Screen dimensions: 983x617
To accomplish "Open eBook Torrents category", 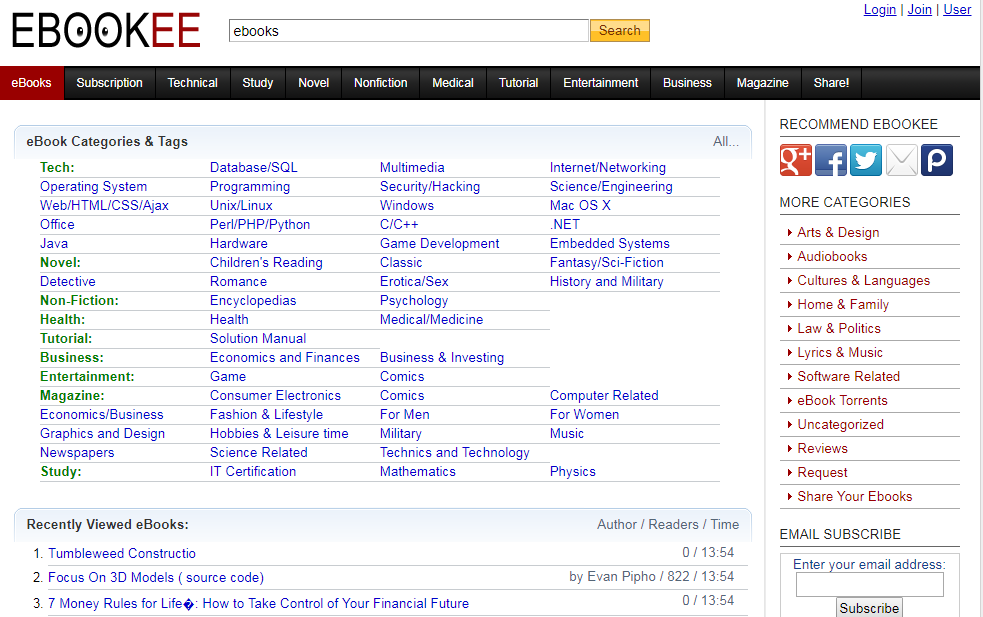I will 842,401.
